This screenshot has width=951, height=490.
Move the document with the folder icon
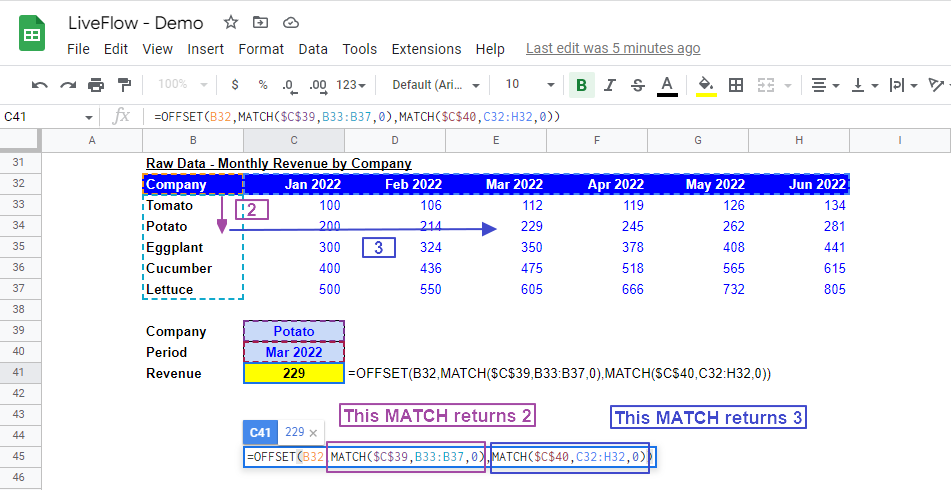click(x=260, y=23)
